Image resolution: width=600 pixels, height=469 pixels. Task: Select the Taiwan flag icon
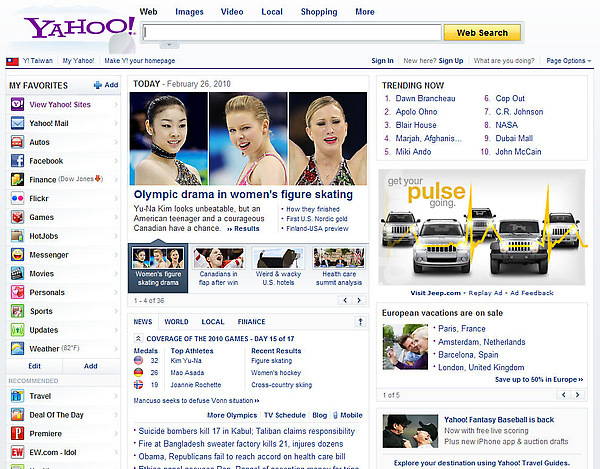click(x=12, y=61)
